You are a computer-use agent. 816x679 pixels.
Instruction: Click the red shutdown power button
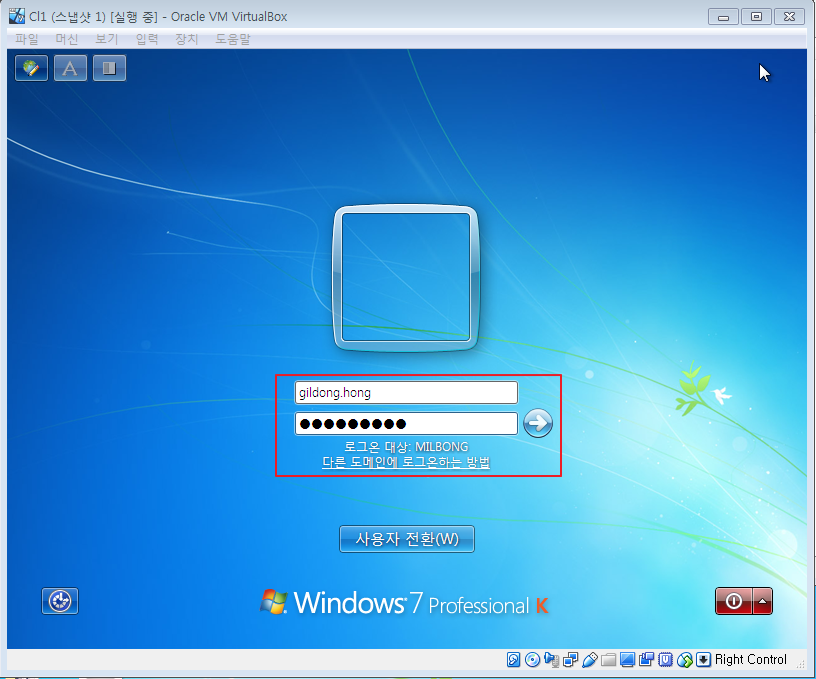pyautogui.click(x=734, y=601)
